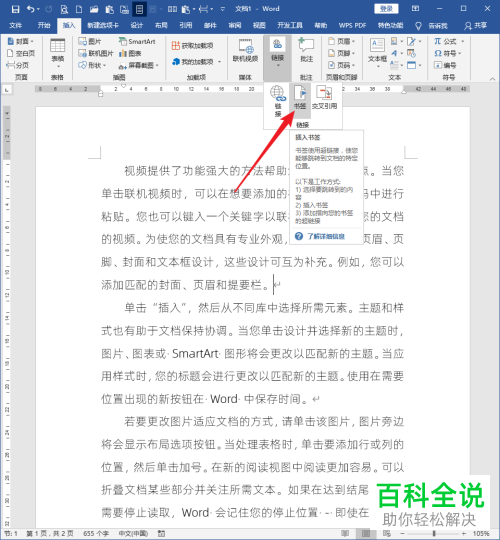The width and height of the screenshot is (500, 540).
Task: Open the undo history dropdown arrow
Action: coord(38,9)
